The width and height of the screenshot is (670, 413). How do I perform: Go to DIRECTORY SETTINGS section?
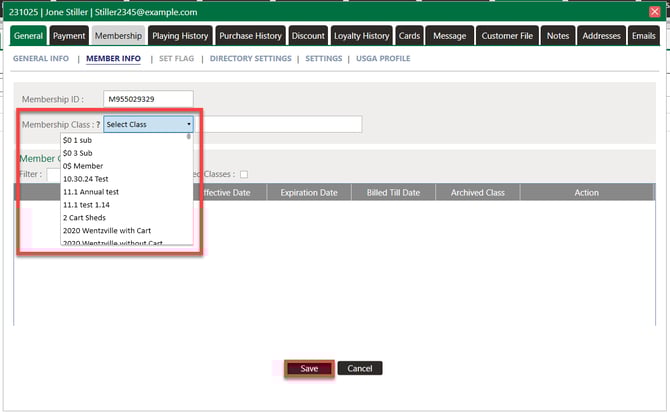251,59
